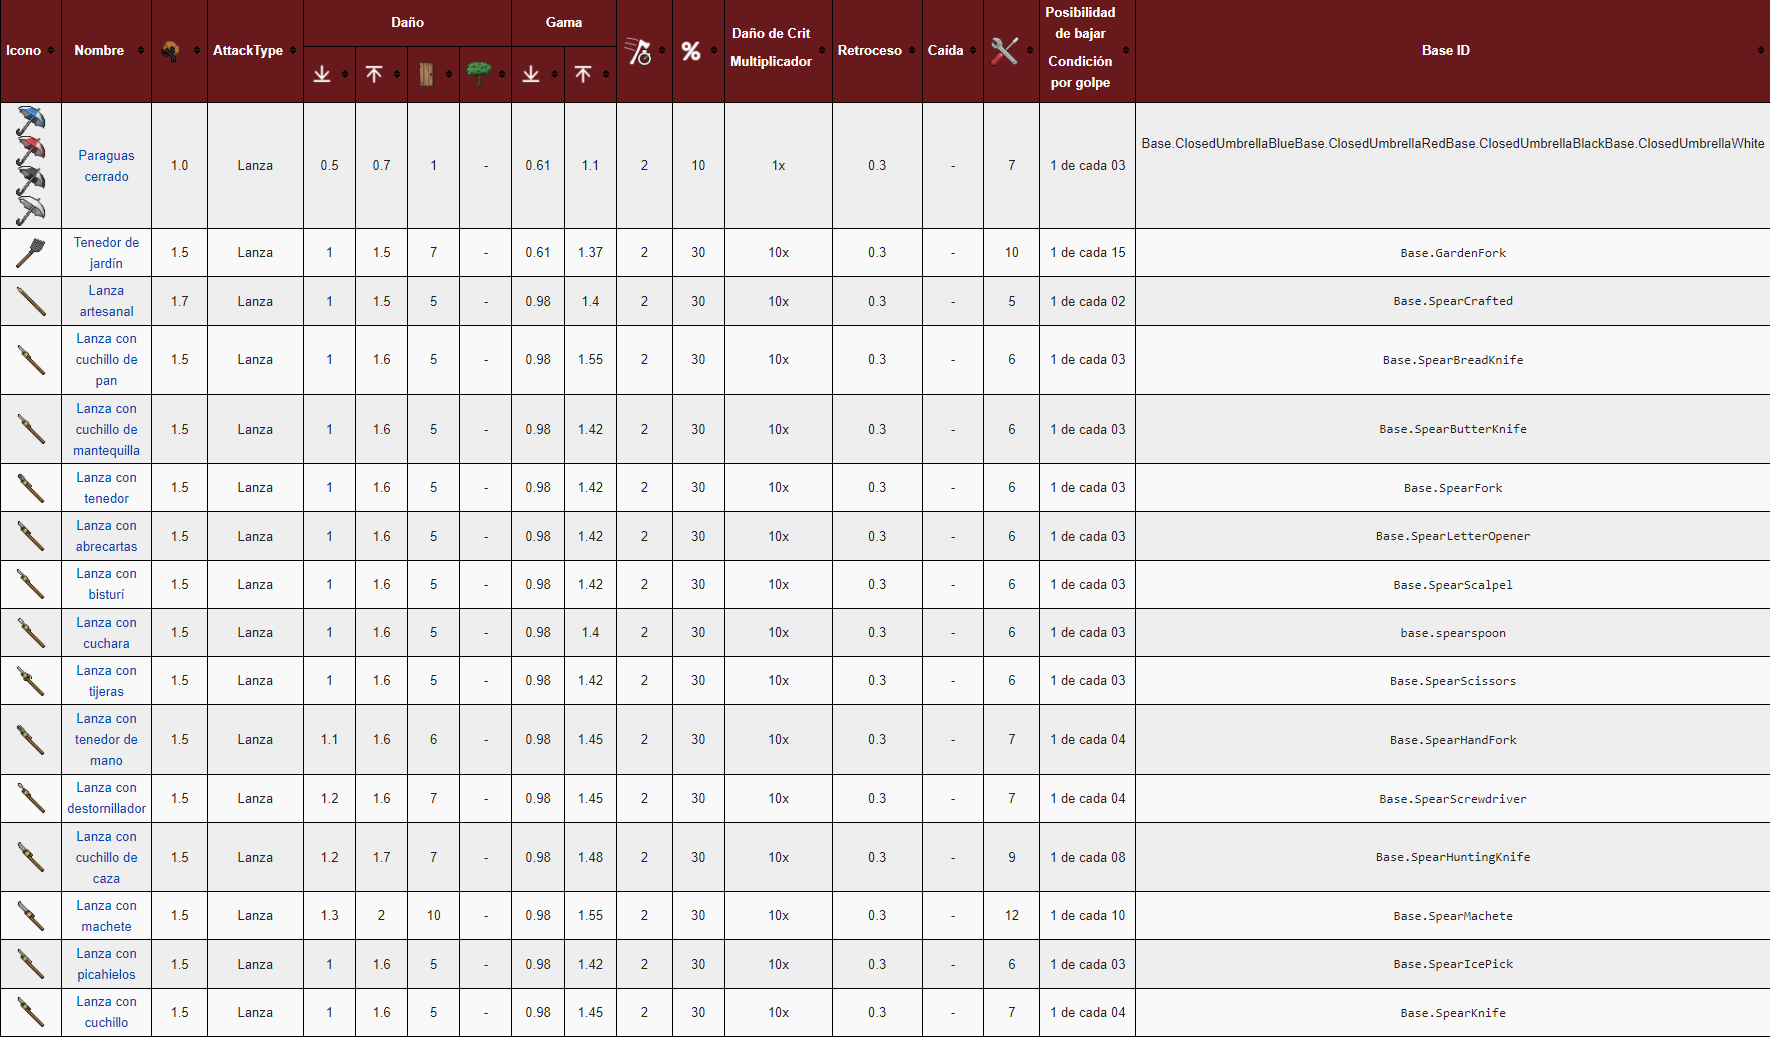Viewport: 1770px width, 1037px height.
Task: Follow the Lanza con cuchillo de caza link
Action: 106,857
